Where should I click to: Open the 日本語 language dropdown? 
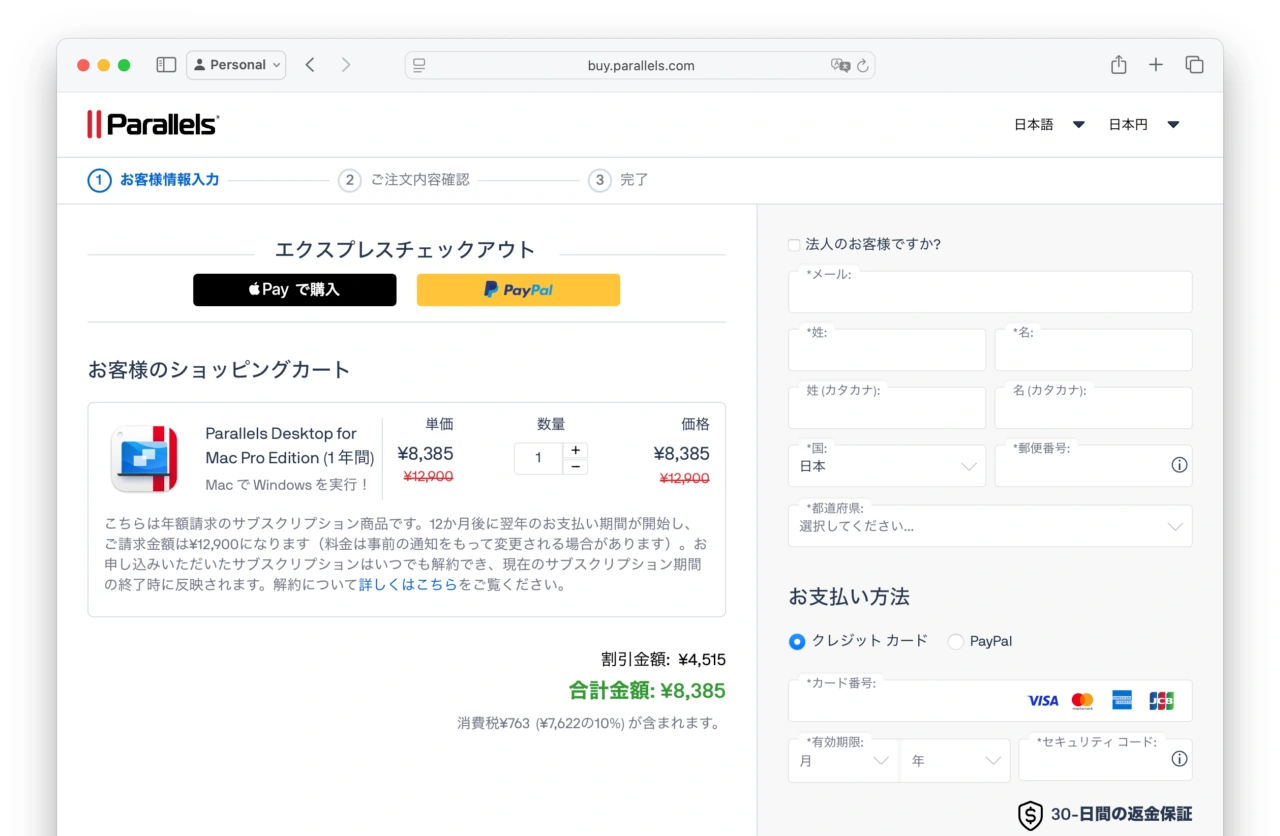(1049, 125)
